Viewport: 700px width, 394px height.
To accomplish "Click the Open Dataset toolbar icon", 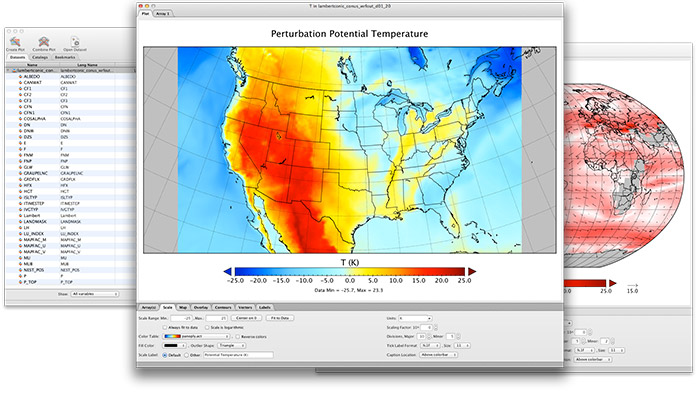I will [75, 42].
